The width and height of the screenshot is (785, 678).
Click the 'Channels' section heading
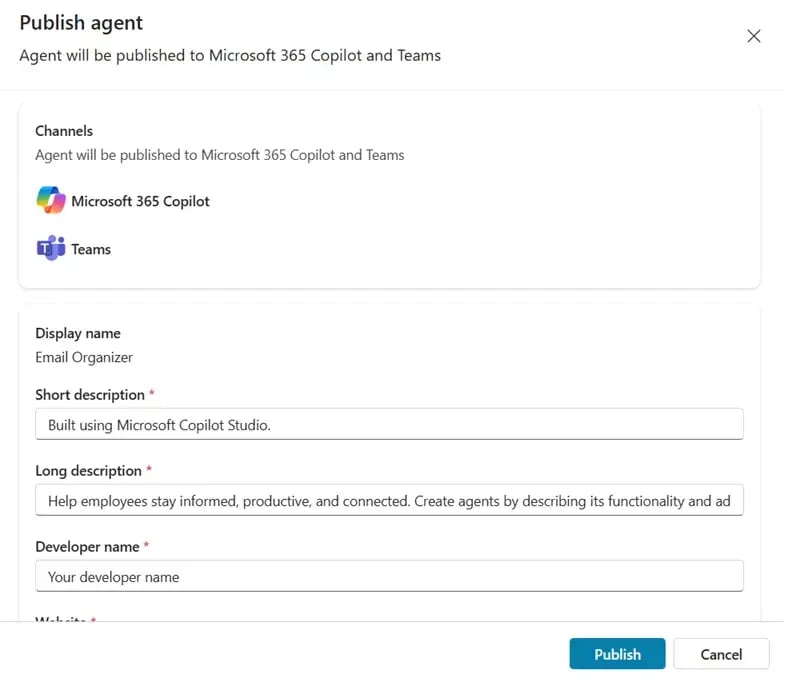click(64, 131)
